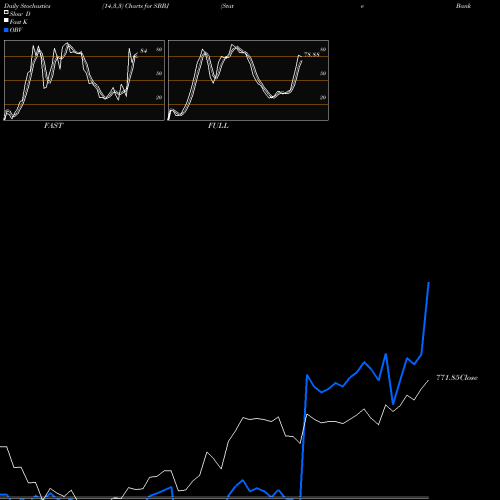500x500 pixels.
Task: Click the Slow D legend swatch
Action: [6, 12]
